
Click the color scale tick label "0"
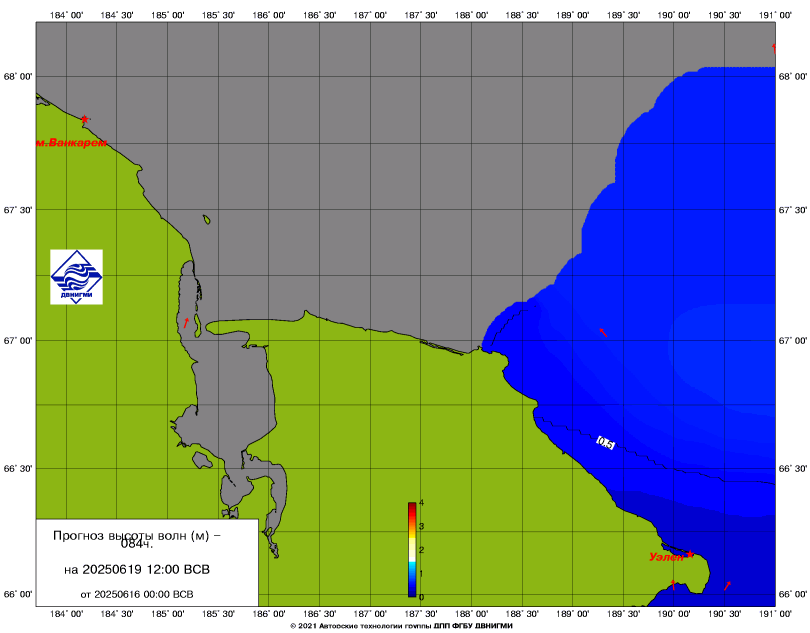[422, 597]
